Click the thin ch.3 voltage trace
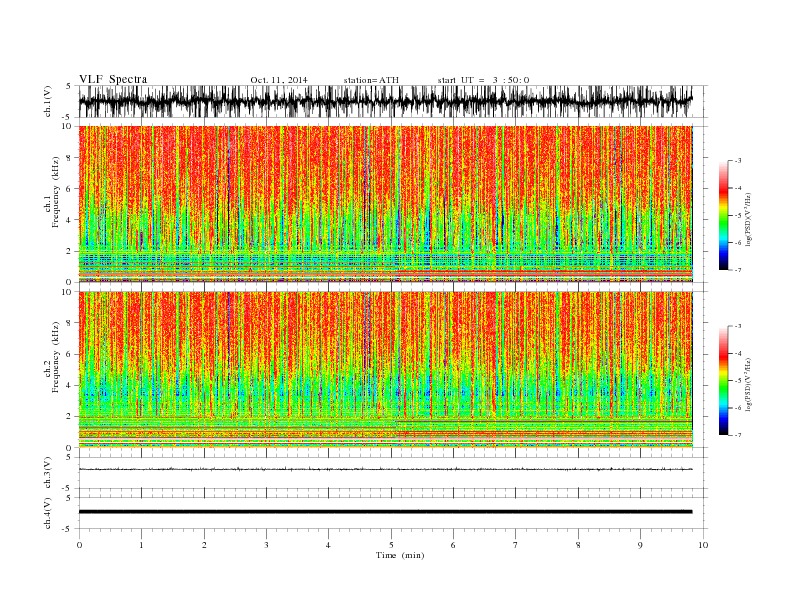 [x=385, y=469]
